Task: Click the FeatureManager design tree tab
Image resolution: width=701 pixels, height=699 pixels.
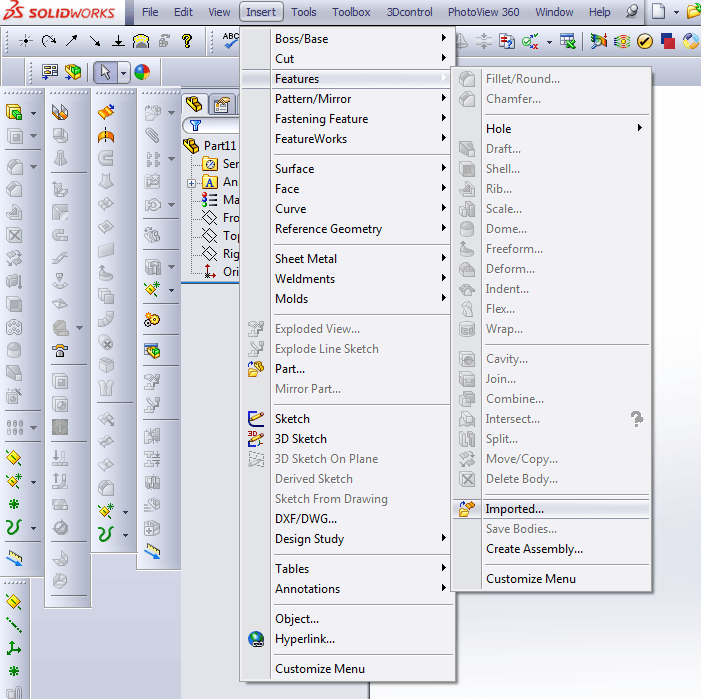Action: tap(194, 104)
